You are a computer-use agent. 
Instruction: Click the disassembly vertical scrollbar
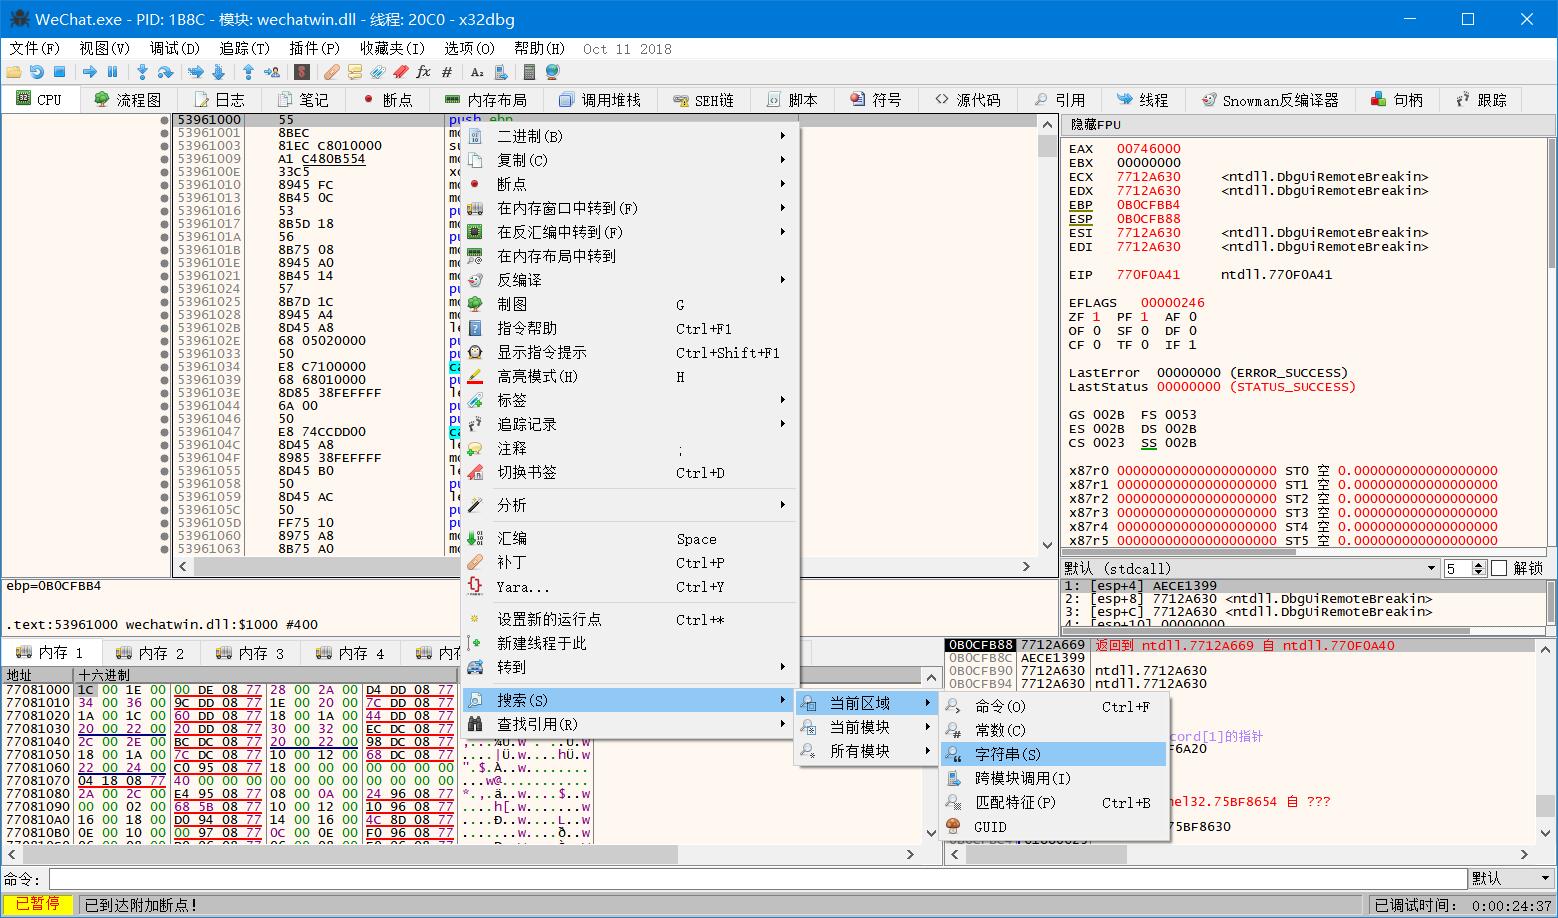point(1048,334)
